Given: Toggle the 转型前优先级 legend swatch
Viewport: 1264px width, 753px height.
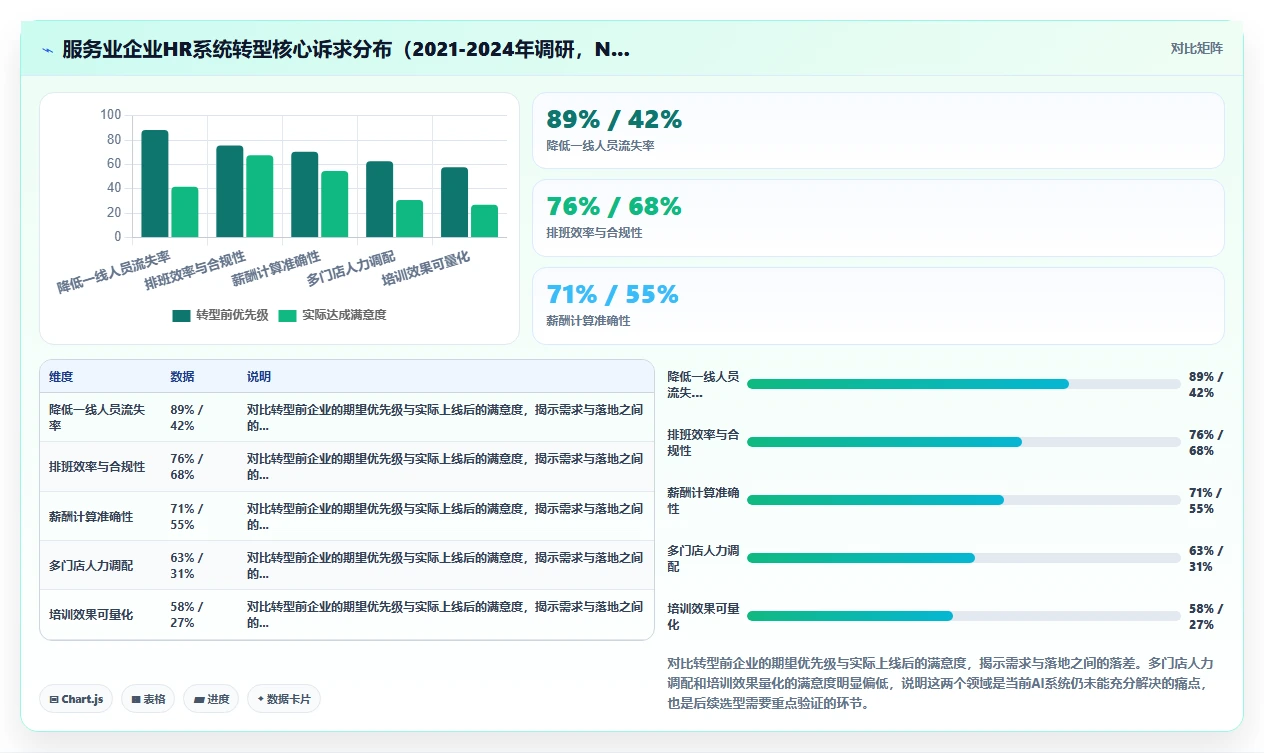Looking at the screenshot, I should tap(181, 315).
